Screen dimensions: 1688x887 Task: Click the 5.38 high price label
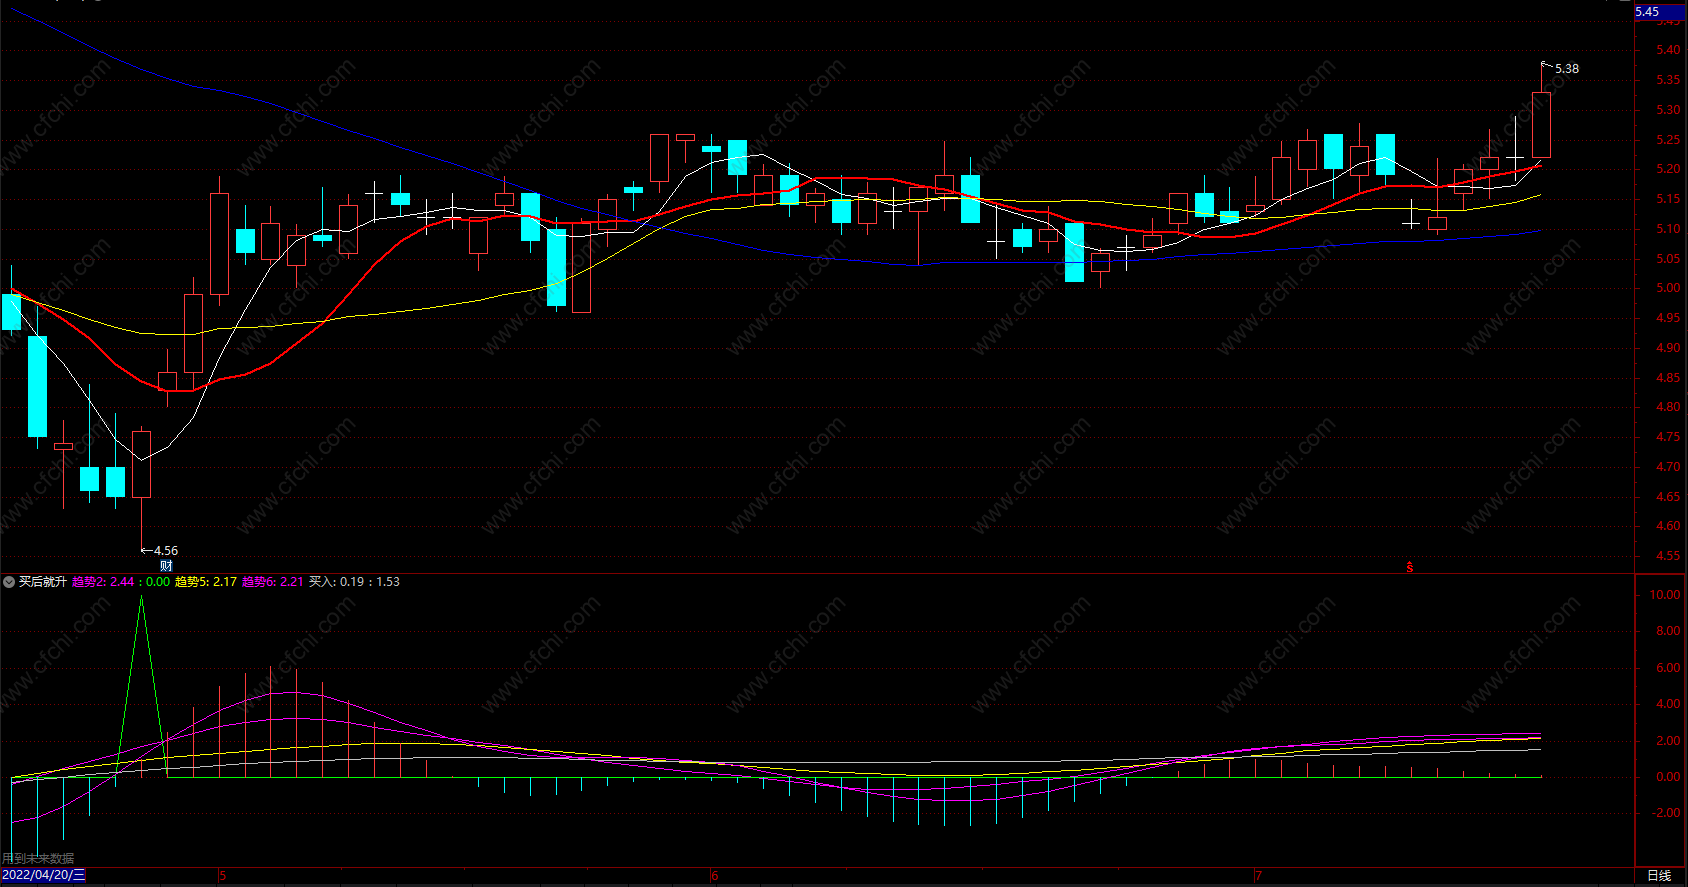point(1567,69)
